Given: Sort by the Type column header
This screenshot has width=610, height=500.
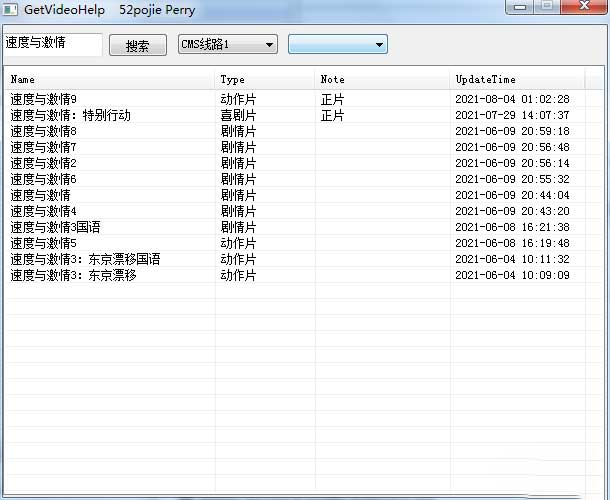Looking at the screenshot, I should (x=265, y=79).
